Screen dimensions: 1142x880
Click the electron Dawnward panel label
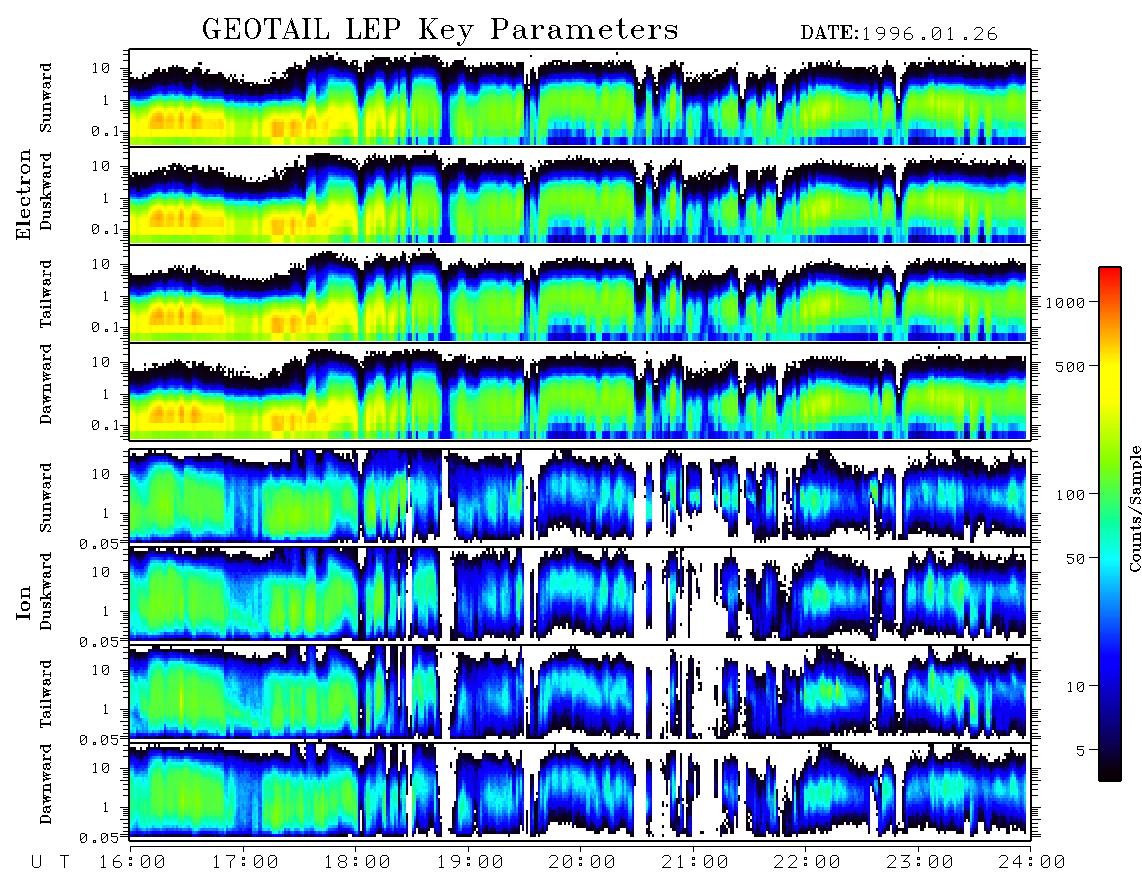[x=46, y=384]
